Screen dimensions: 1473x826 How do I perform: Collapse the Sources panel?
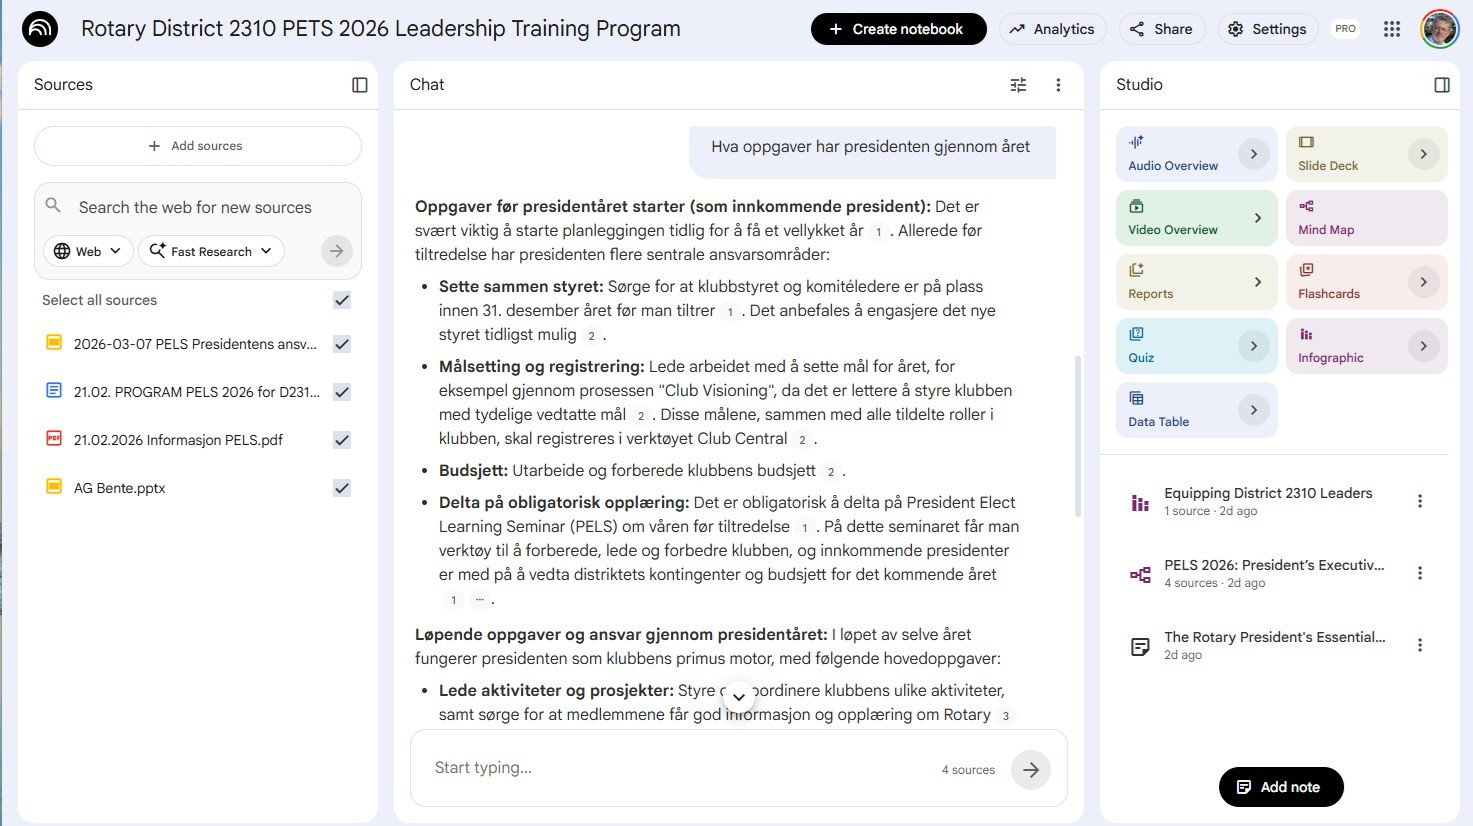360,85
